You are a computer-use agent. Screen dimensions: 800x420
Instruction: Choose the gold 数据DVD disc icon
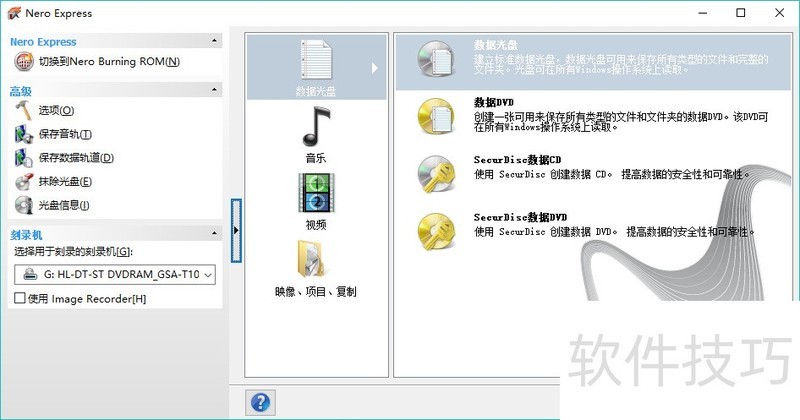(x=436, y=116)
